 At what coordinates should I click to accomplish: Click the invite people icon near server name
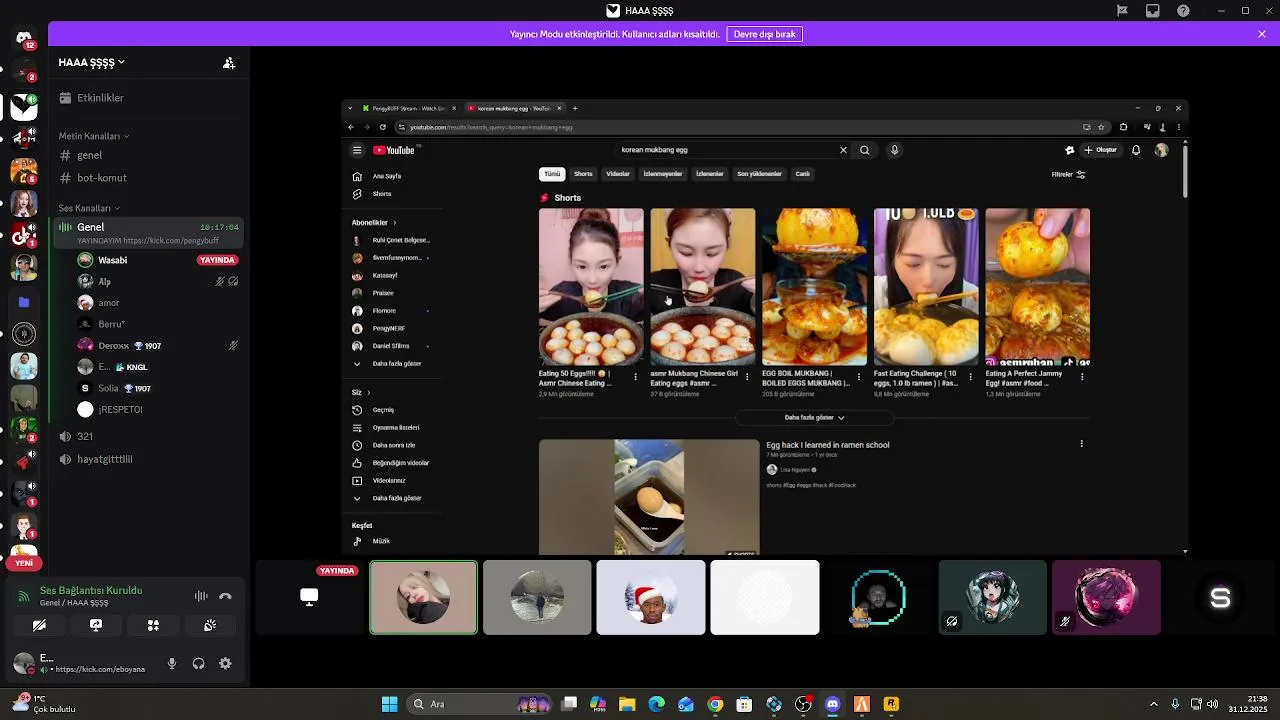click(229, 63)
